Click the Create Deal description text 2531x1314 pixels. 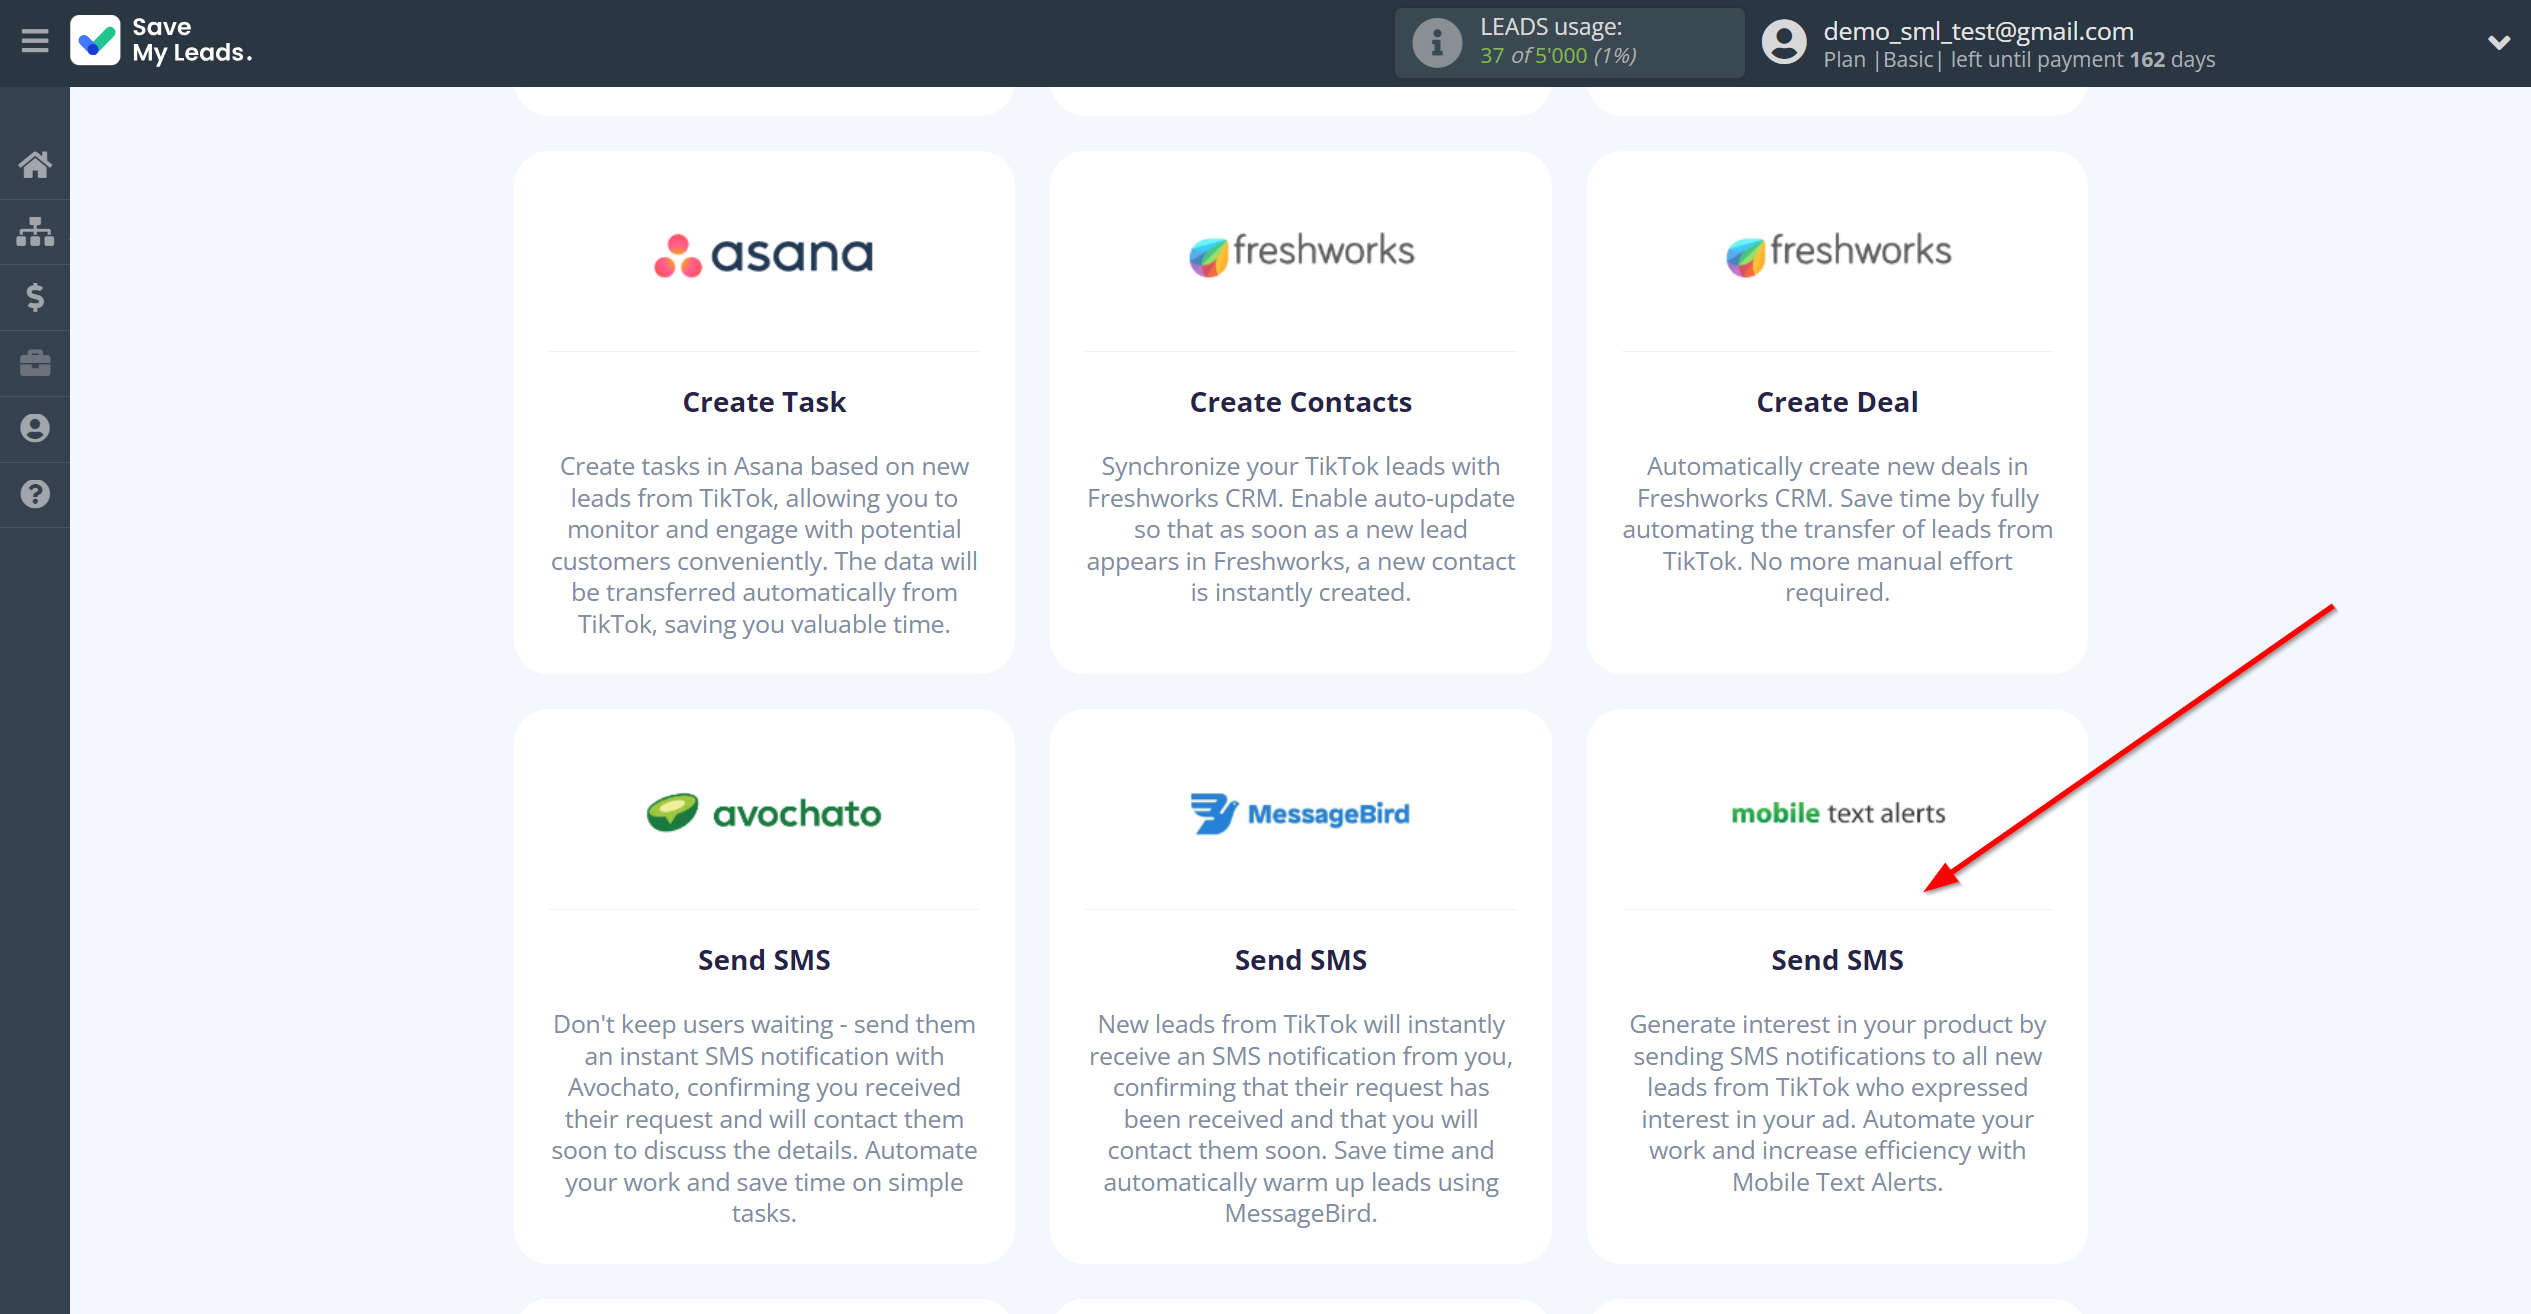pyautogui.click(x=1838, y=529)
